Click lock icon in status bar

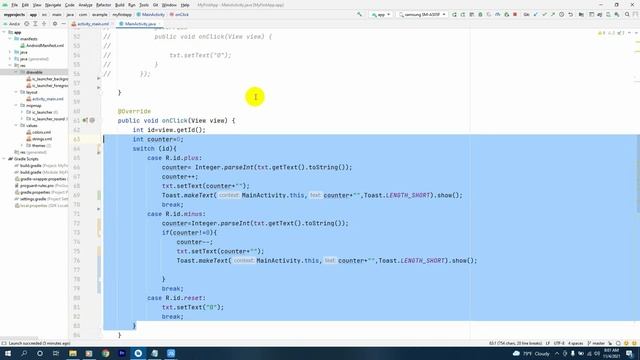click(x=610, y=343)
